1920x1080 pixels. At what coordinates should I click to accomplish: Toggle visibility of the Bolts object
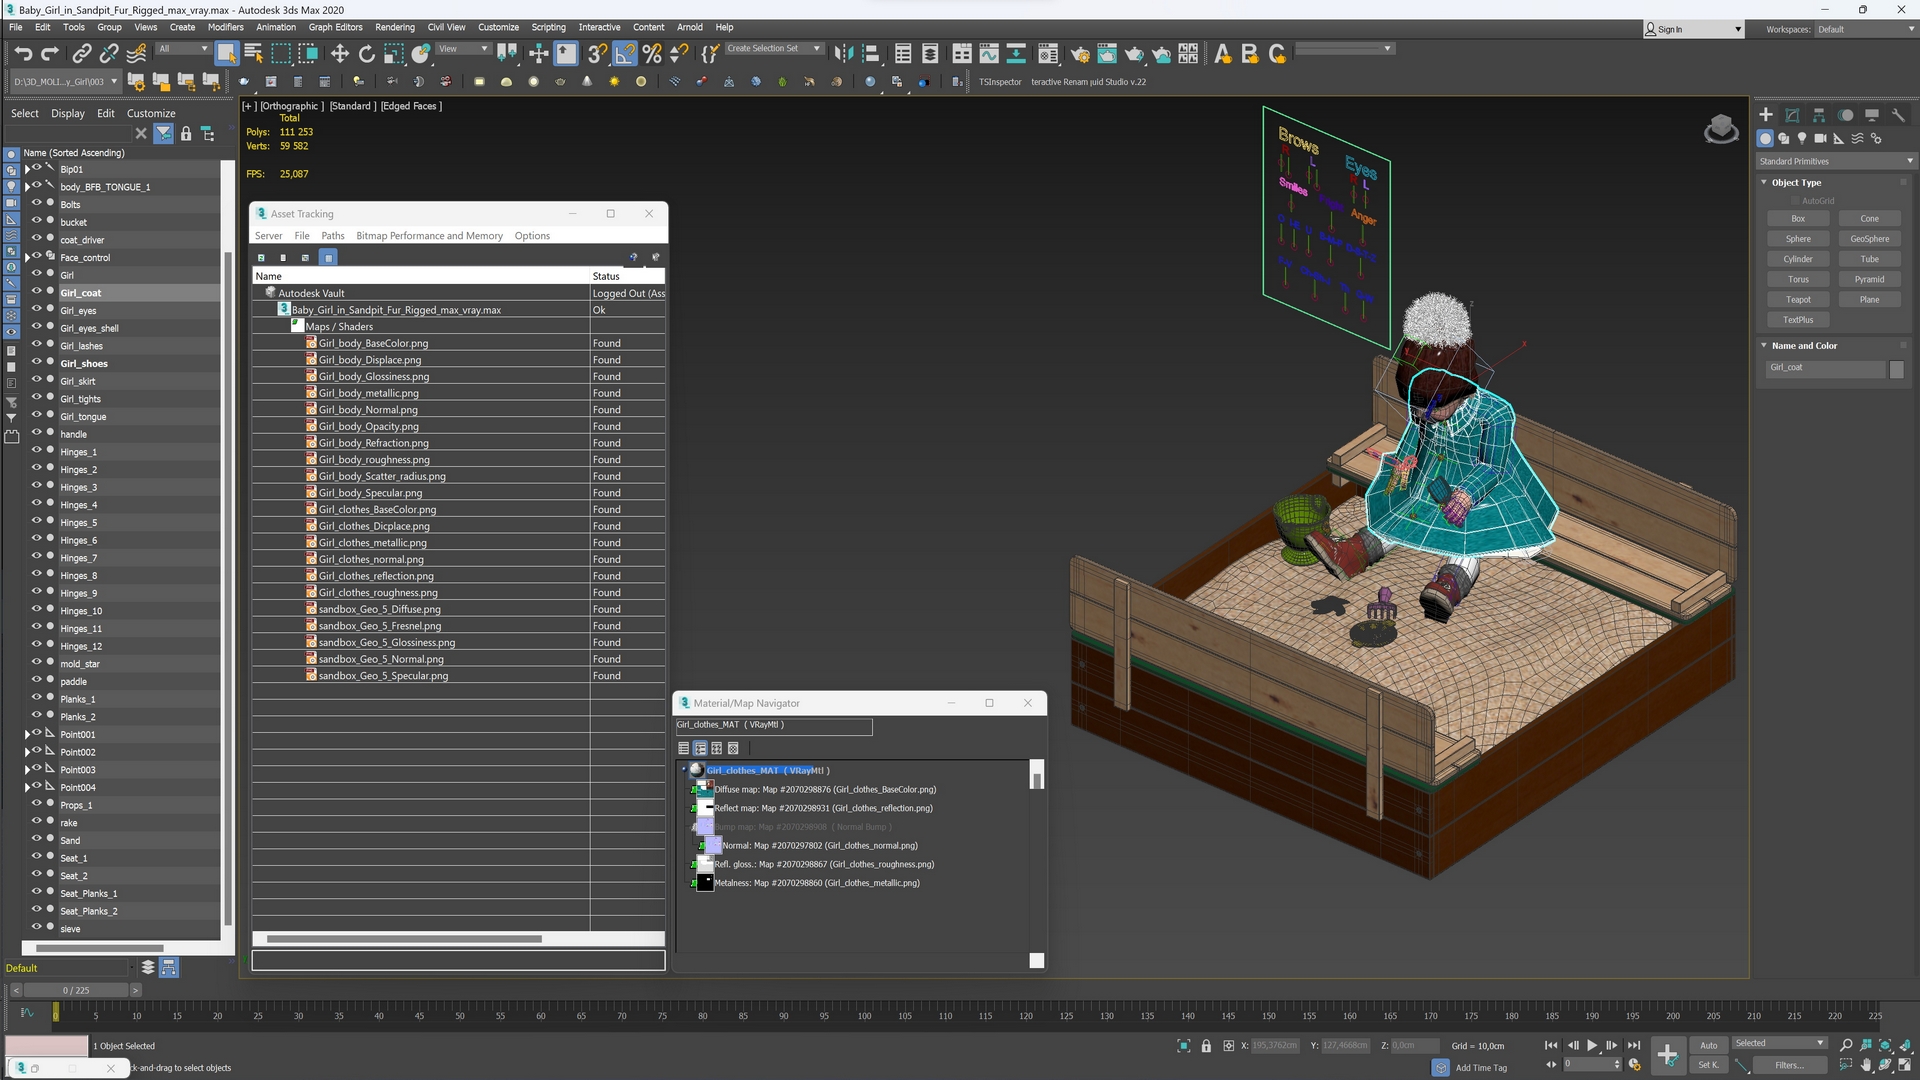pos(36,203)
